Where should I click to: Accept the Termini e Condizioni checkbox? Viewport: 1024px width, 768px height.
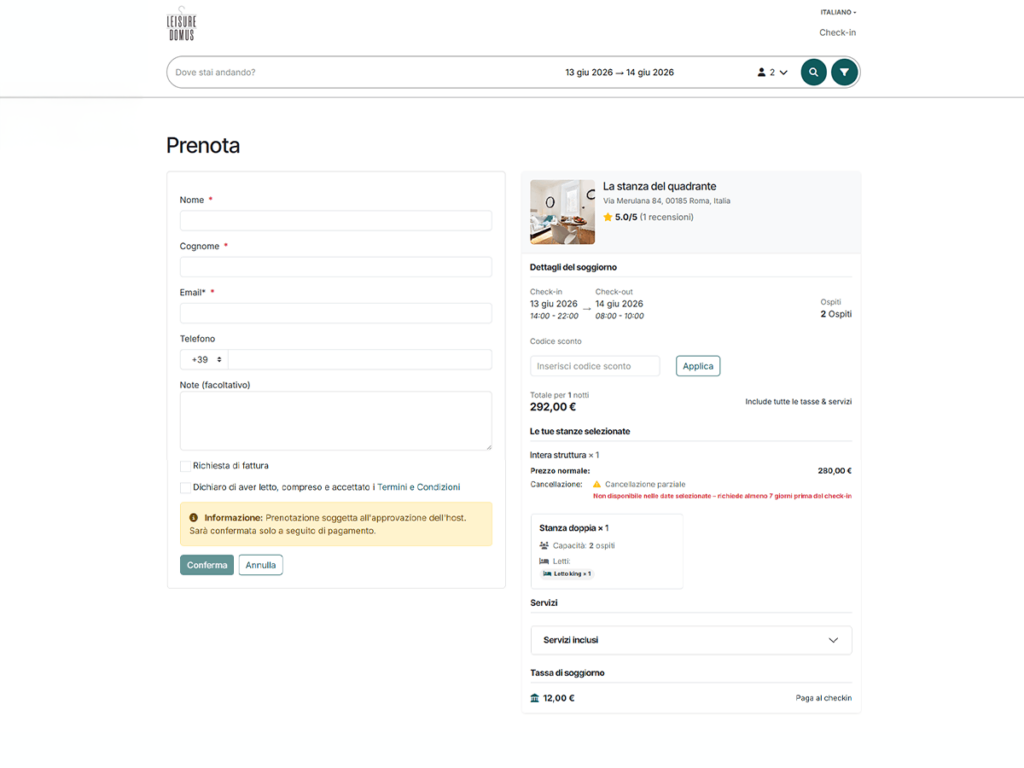(185, 487)
